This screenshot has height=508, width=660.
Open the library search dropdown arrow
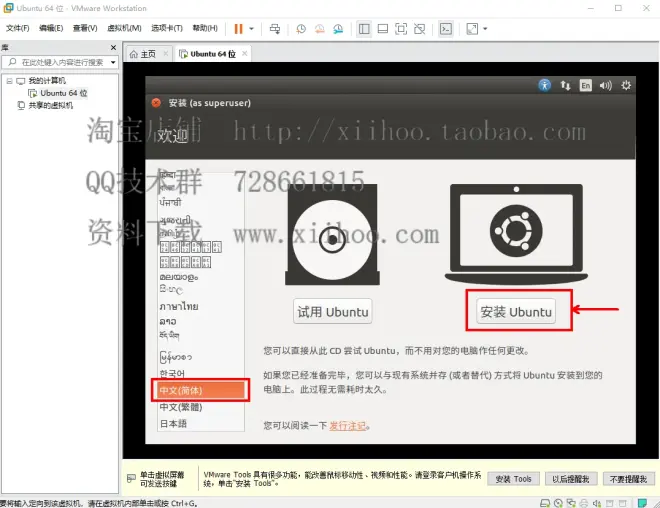(113, 62)
